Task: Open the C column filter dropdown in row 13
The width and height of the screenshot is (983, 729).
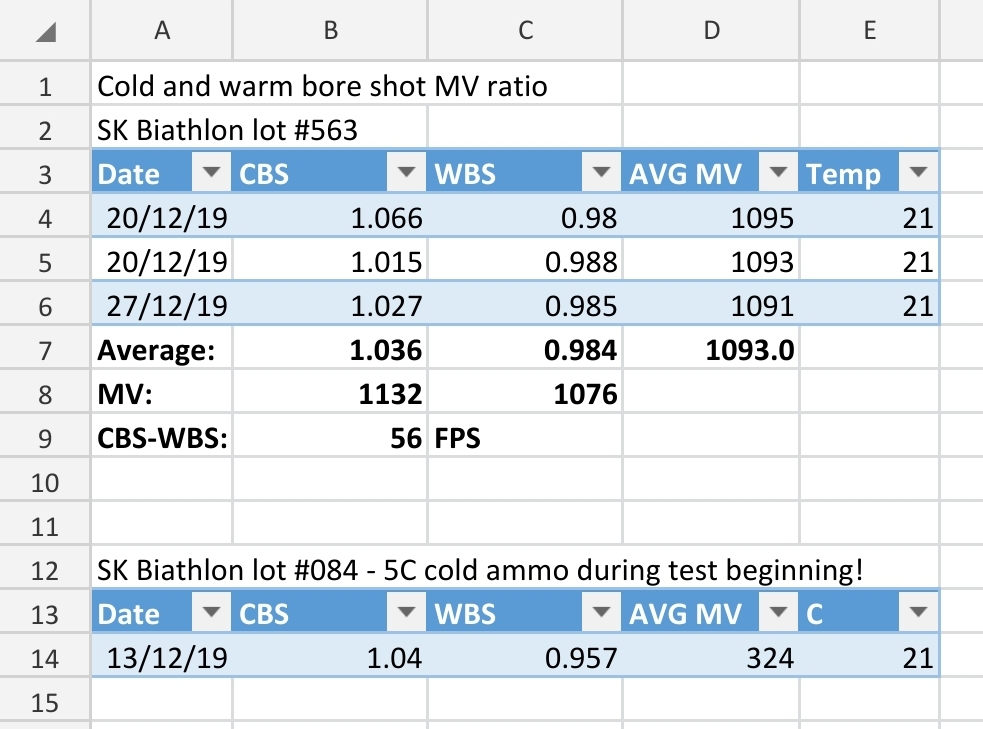Action: [x=918, y=611]
